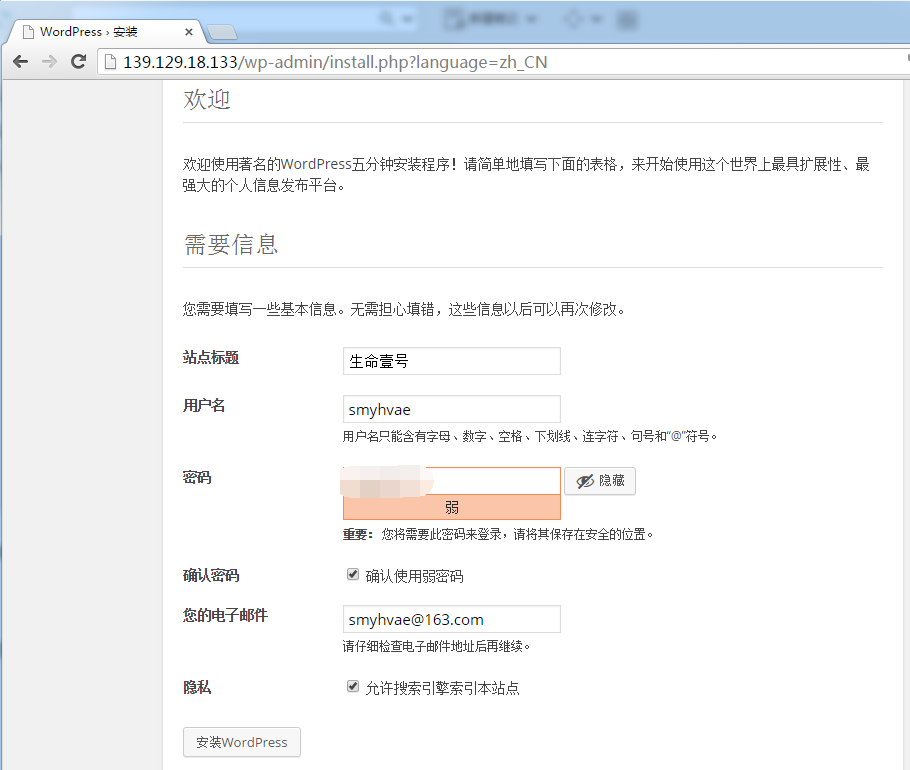Click the page icon in the address bar
Screen dimensions: 910x770
[x=110, y=62]
